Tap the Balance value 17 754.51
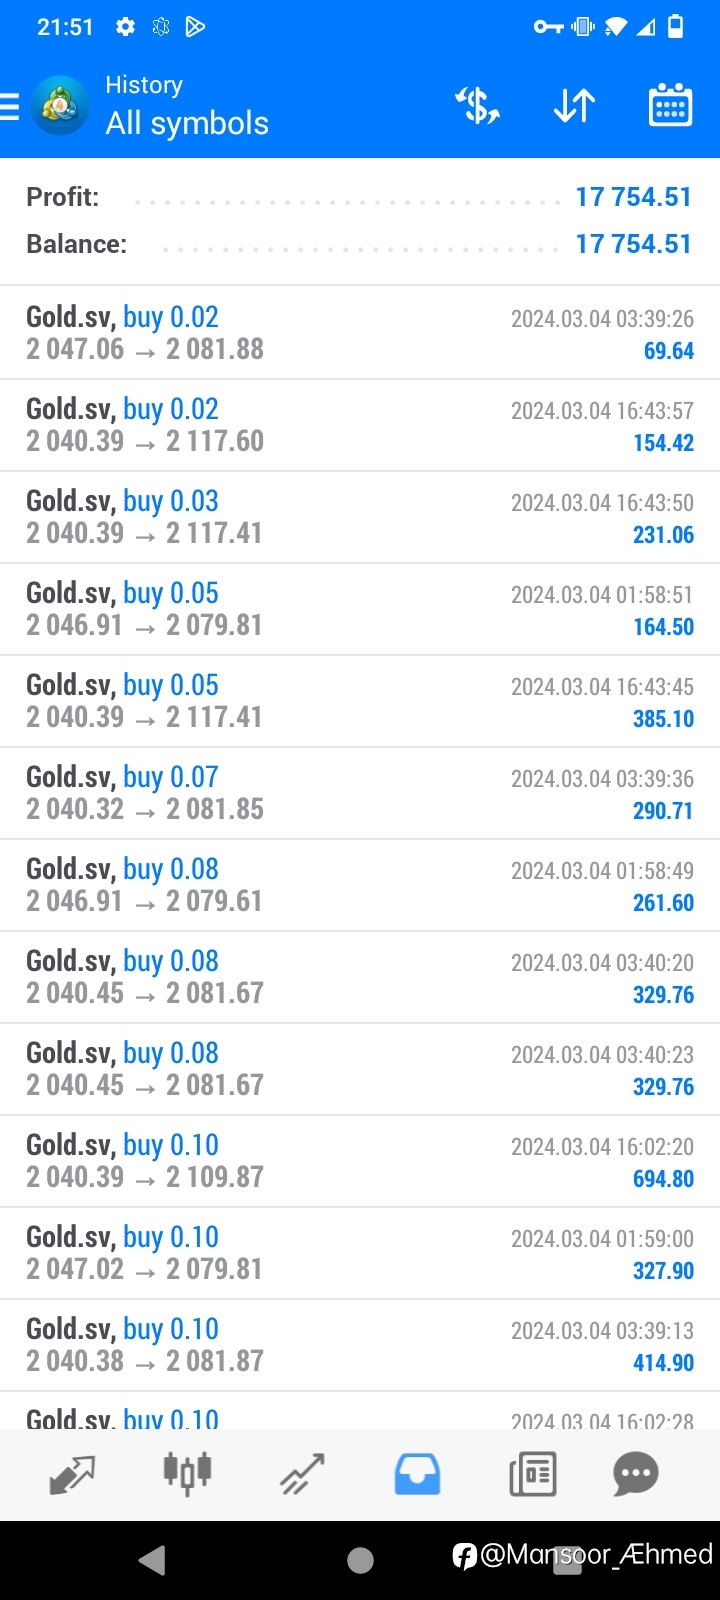 click(x=633, y=244)
